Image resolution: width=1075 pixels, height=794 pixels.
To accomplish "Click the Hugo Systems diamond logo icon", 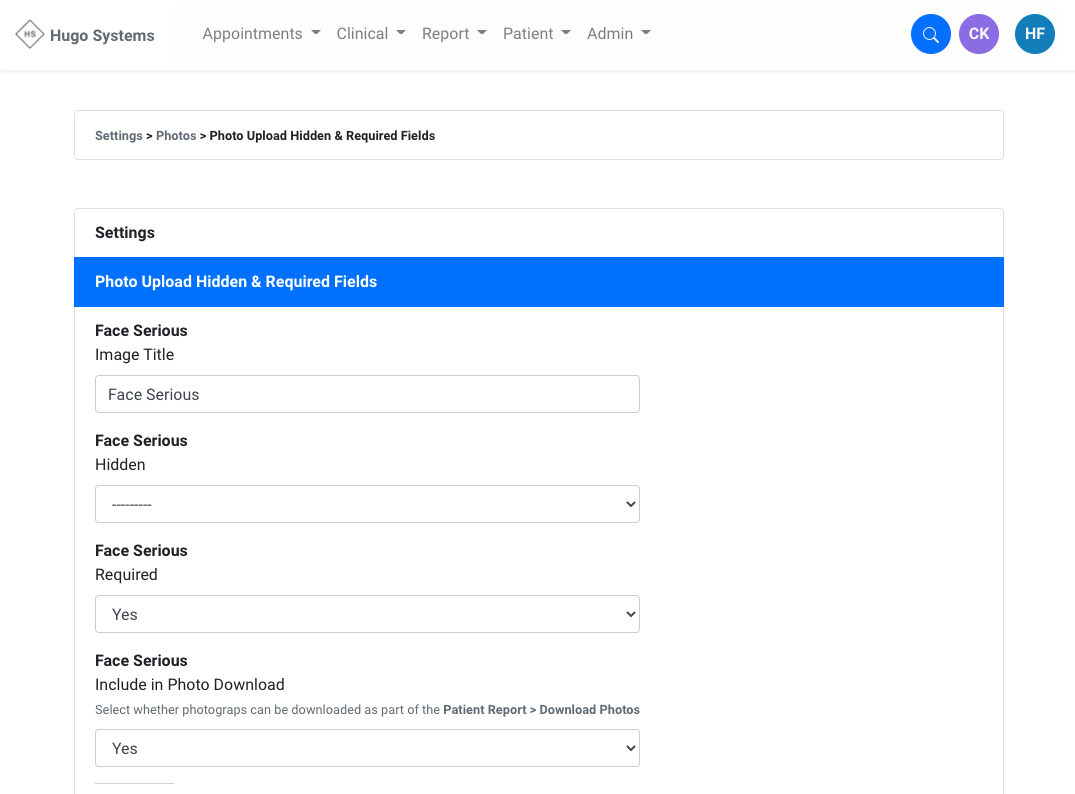I will 30,34.
